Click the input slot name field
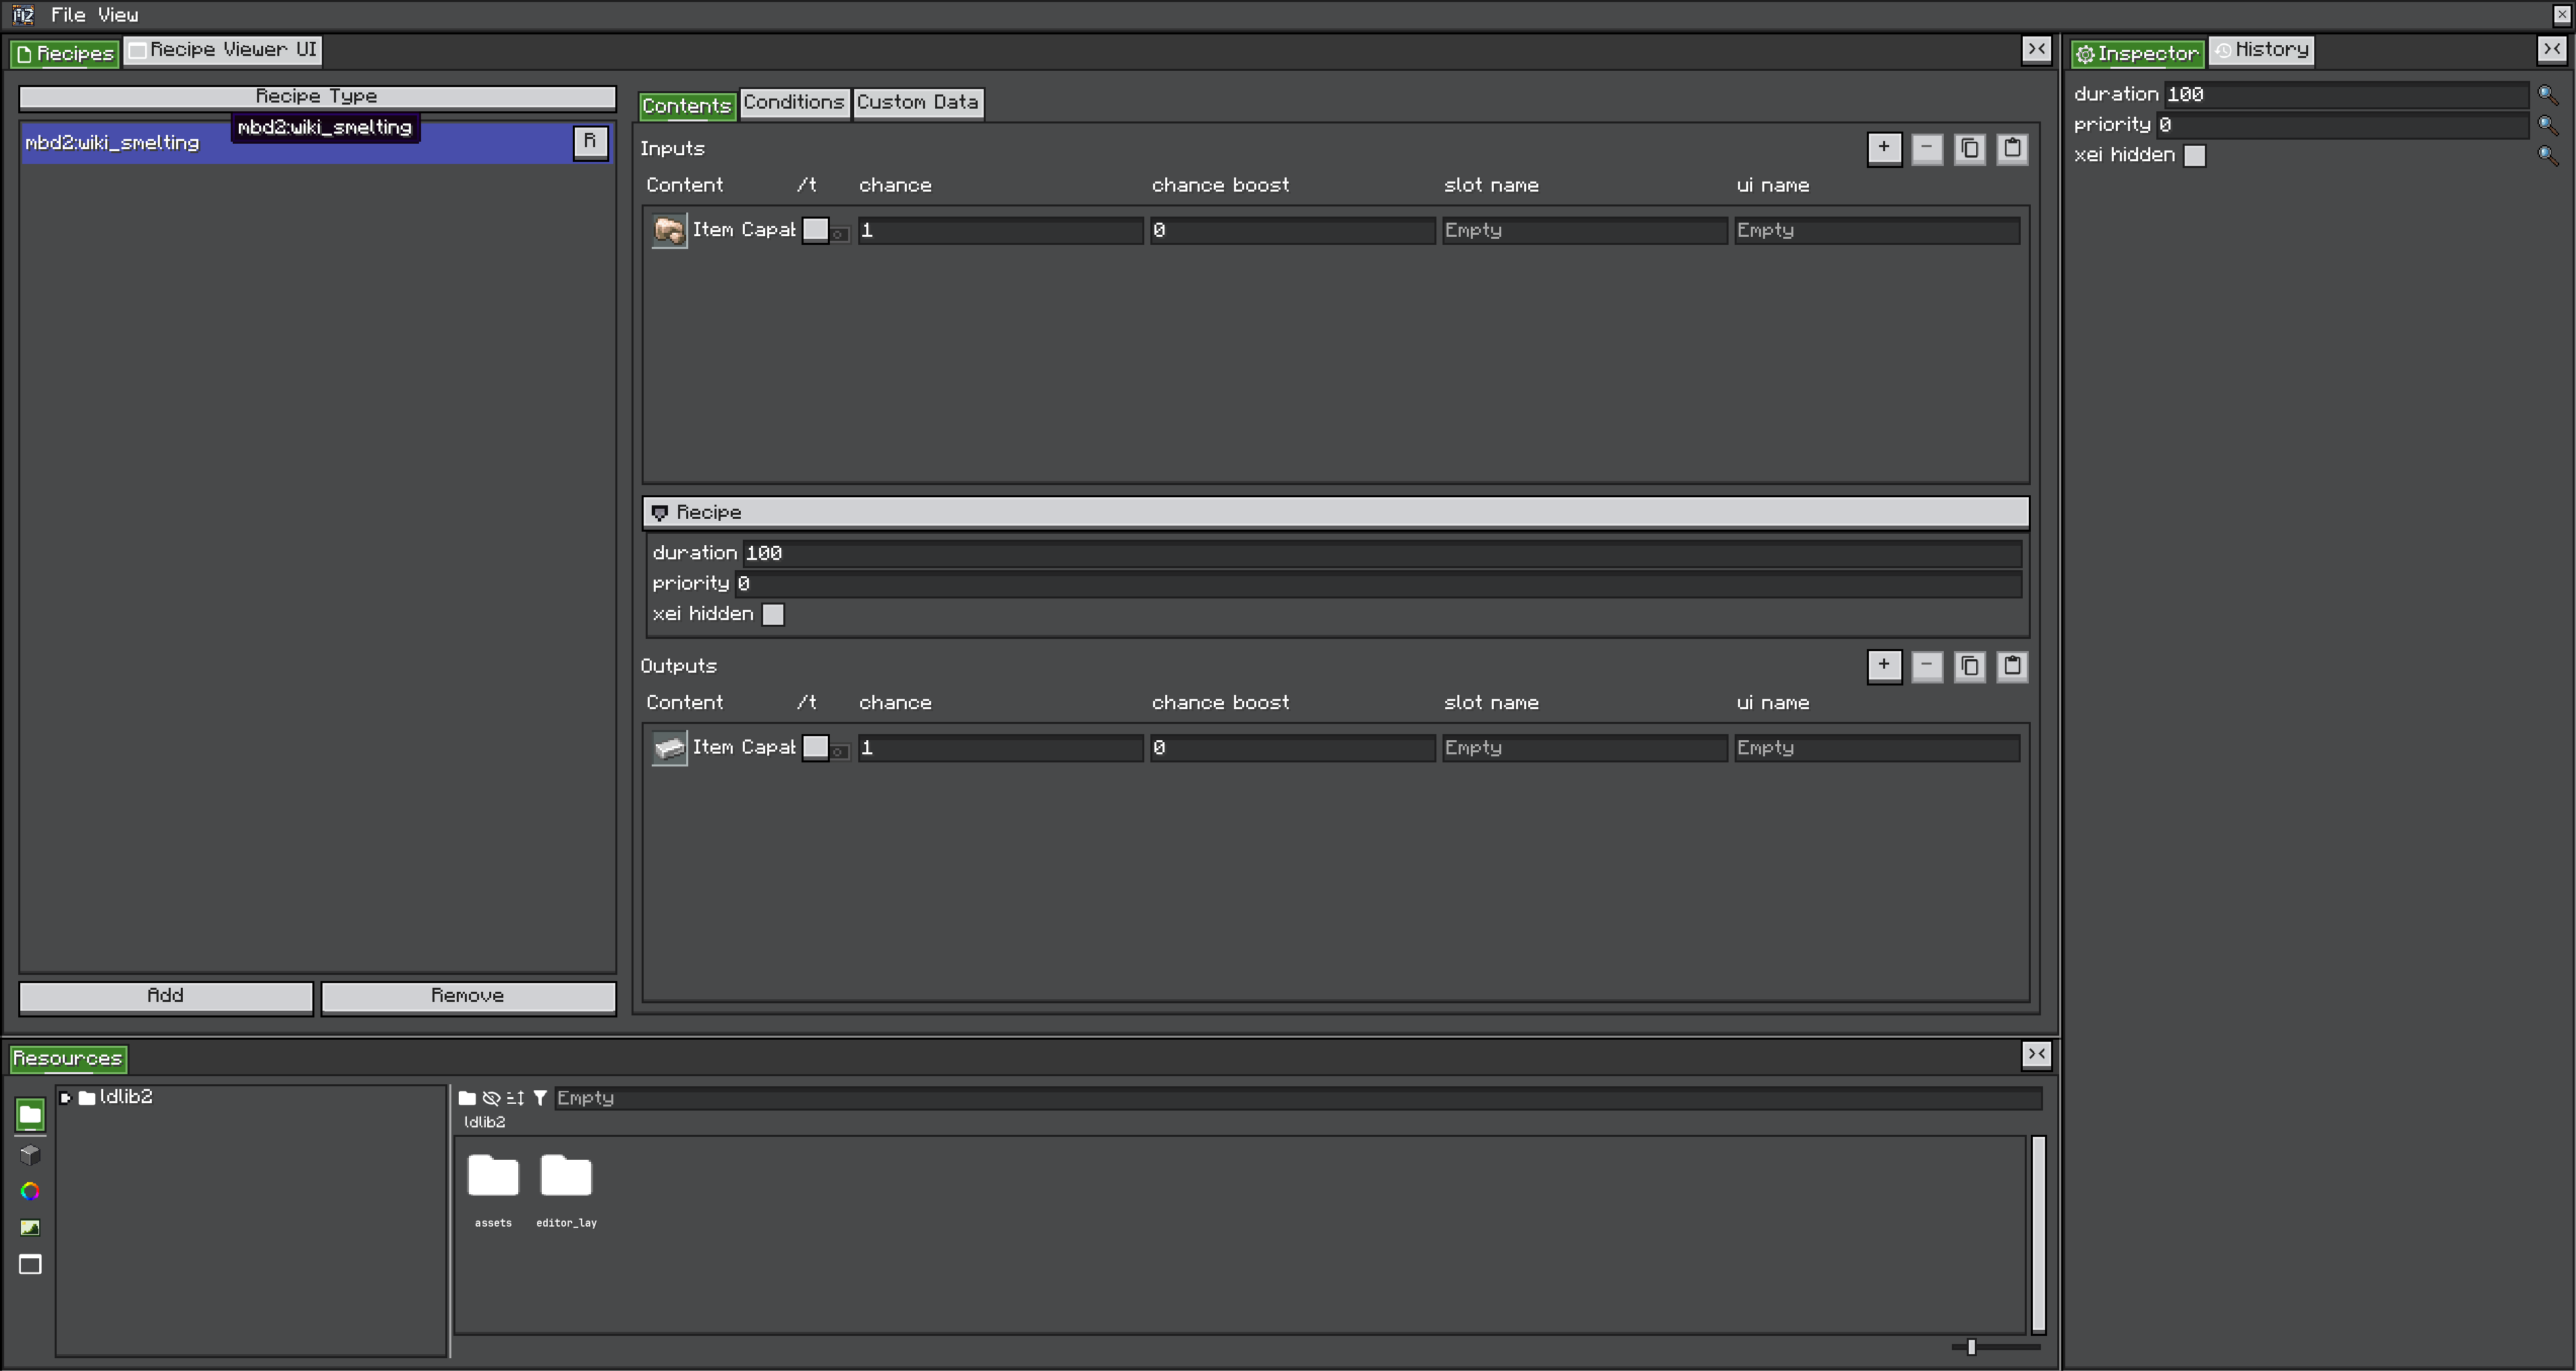 point(1584,231)
